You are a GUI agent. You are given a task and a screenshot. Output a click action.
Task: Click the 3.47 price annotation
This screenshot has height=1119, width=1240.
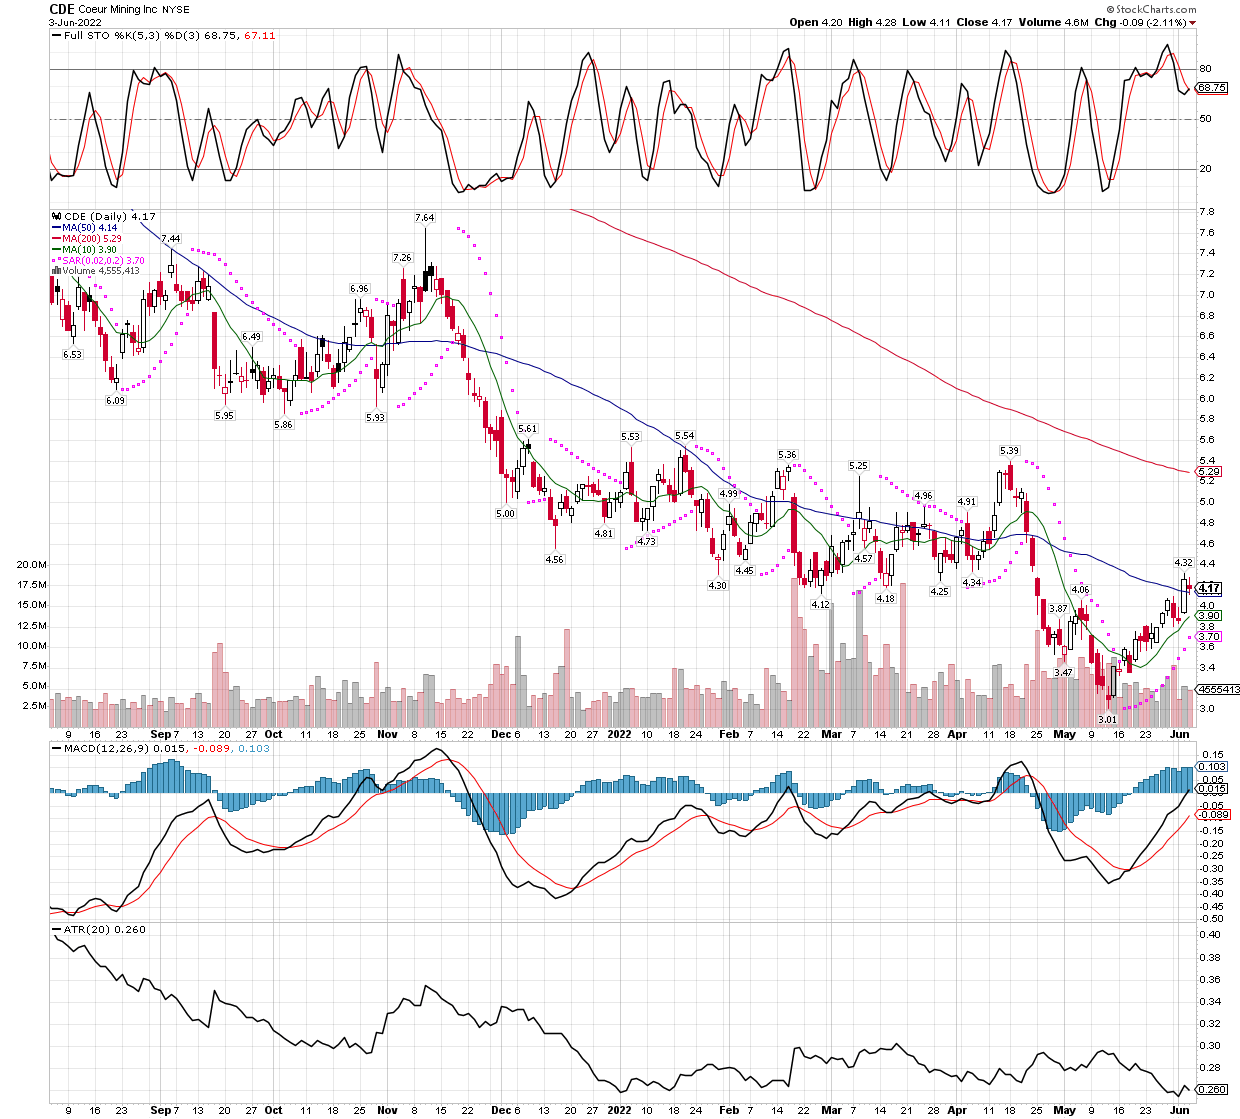click(1063, 672)
